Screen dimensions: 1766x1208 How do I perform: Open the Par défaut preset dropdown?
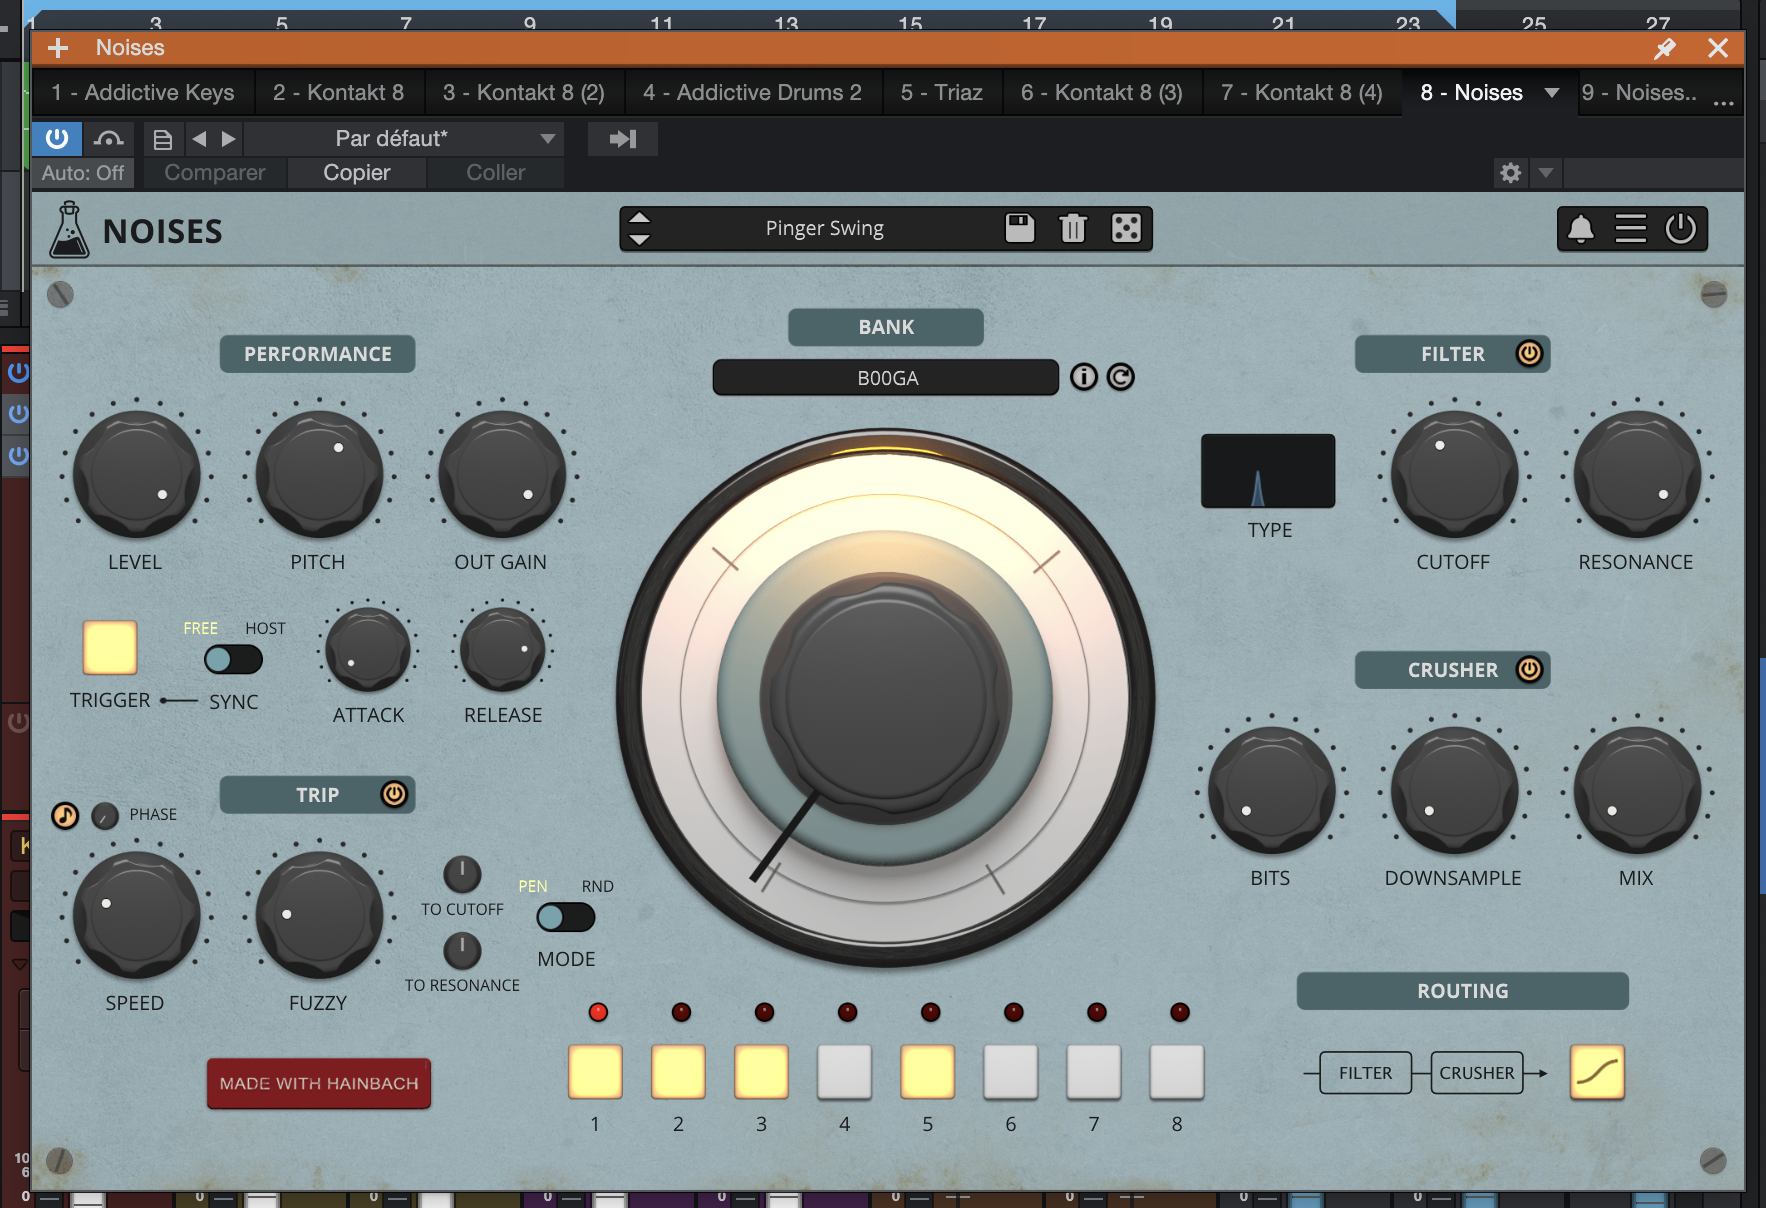tap(547, 139)
